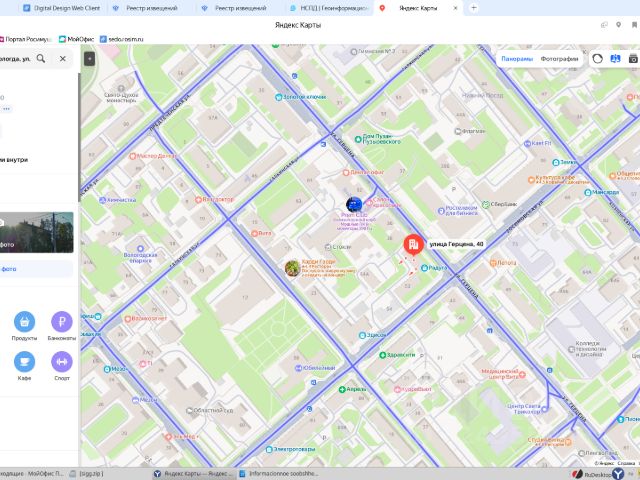Image resolution: width=640 pixels, height=480 pixels.
Task: Open МойОфис bookmark
Action: [x=76, y=39]
